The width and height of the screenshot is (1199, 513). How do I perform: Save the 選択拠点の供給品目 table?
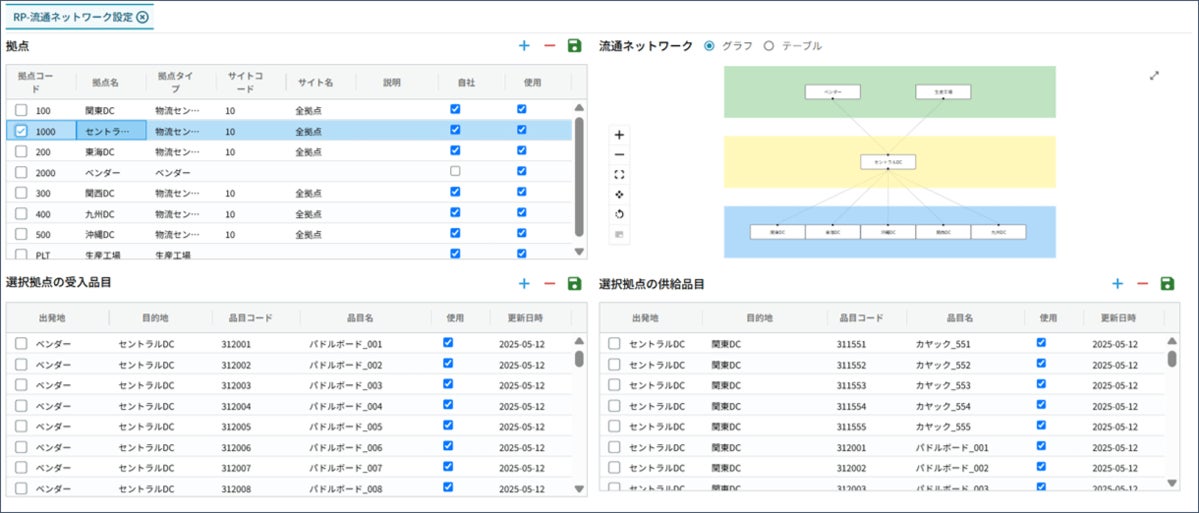pos(1167,284)
